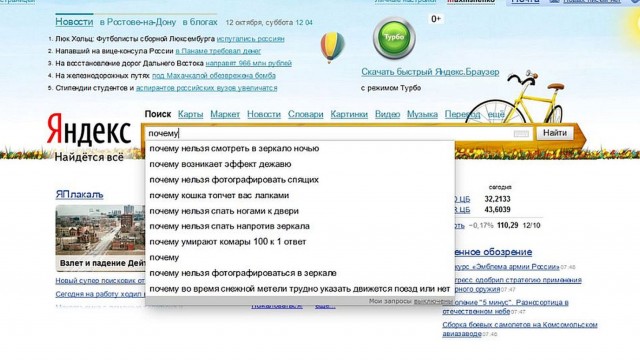Open 'Новый супер поисковик' link
The image size is (640, 360).
[100, 281]
